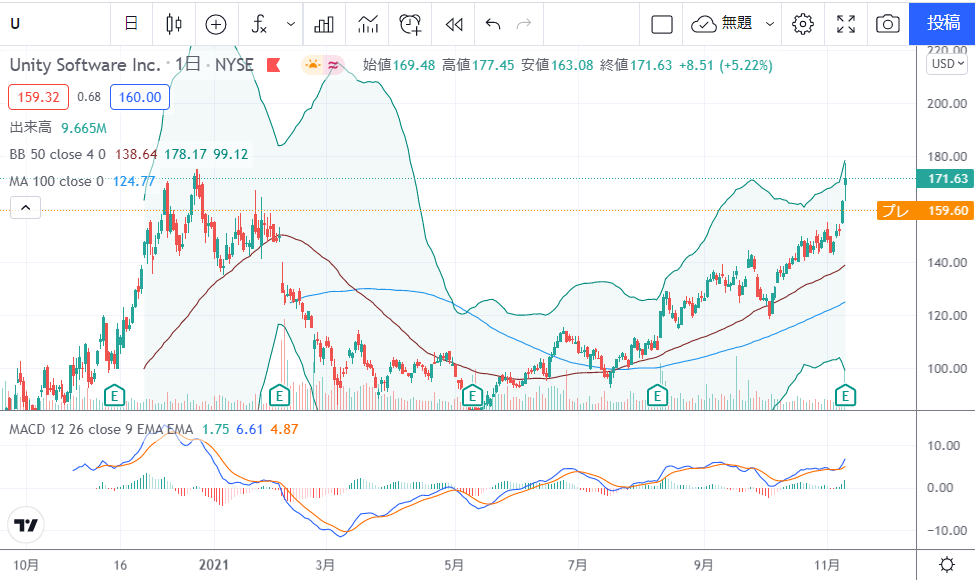Undo the last chart action

tap(493, 24)
